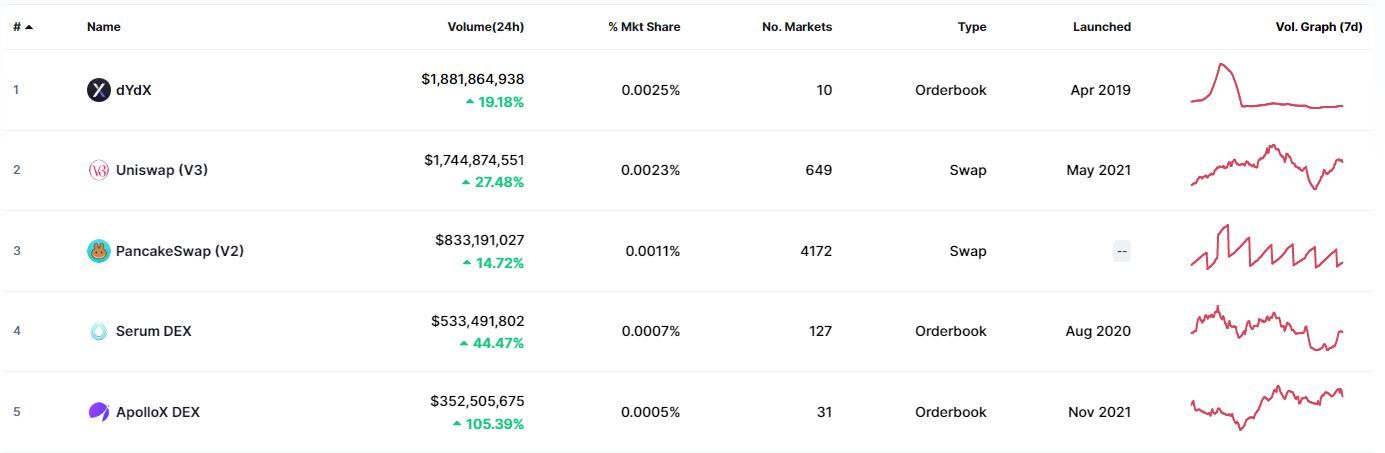Click the 0.0011% market share value
The width and height of the screenshot is (1385, 453).
point(653,251)
